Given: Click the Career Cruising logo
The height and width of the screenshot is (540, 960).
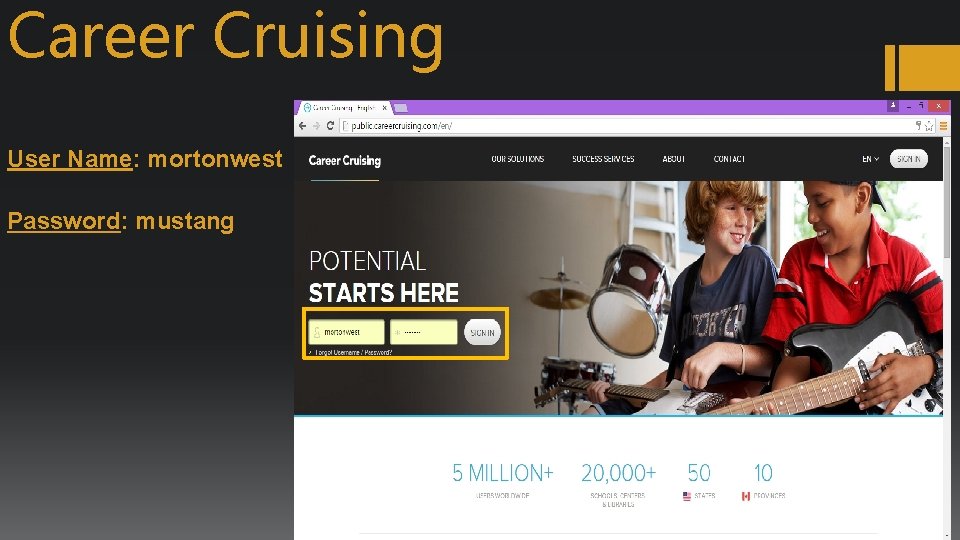Looking at the screenshot, I should point(345,160).
